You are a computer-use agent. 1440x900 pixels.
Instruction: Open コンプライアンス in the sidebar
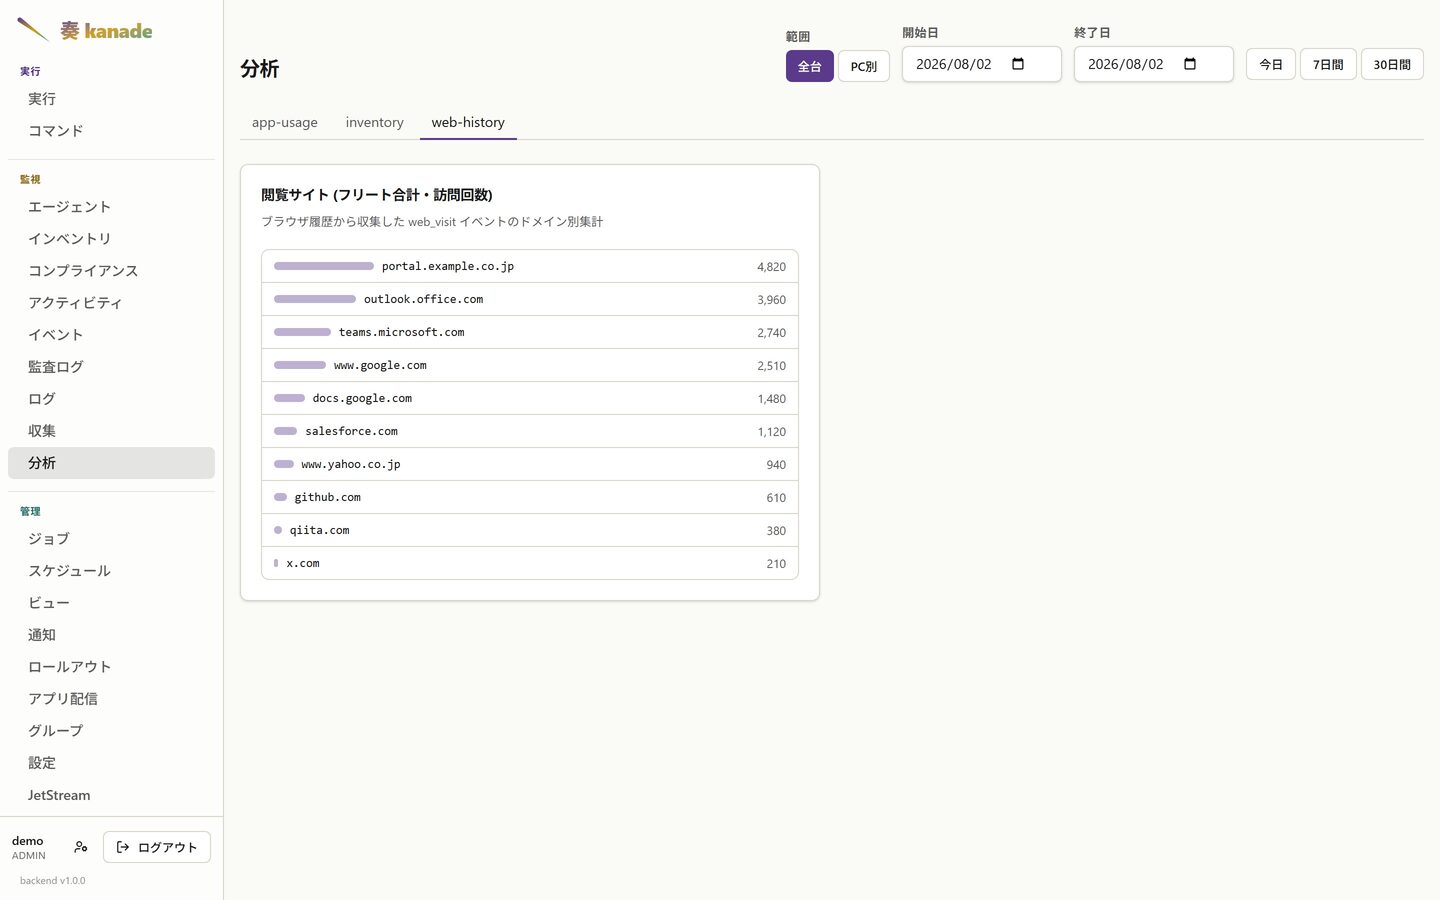pyautogui.click(x=111, y=271)
